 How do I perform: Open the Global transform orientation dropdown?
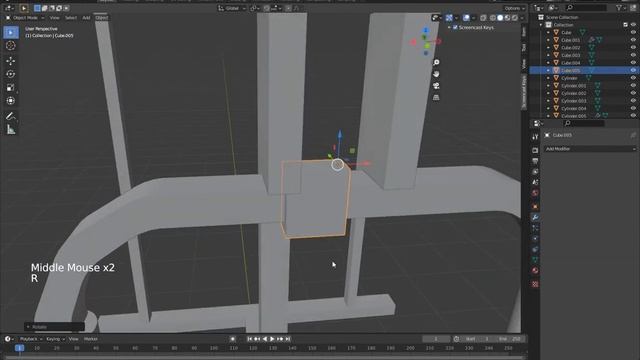232,8
